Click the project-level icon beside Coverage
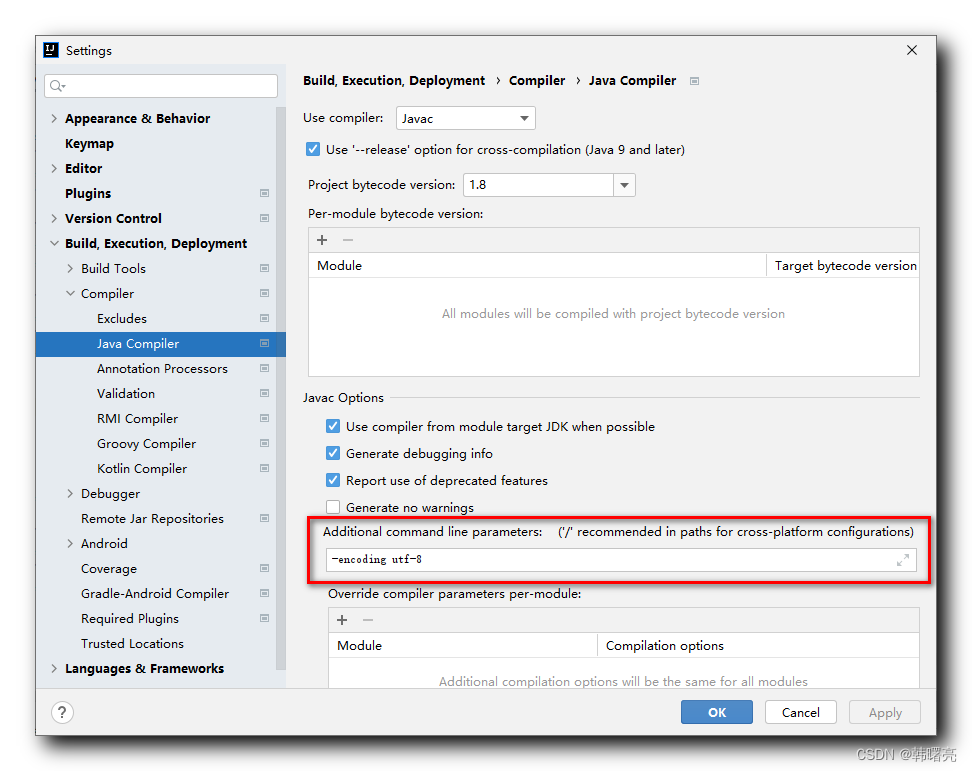The height and width of the screenshot is (771, 972). tap(264, 568)
